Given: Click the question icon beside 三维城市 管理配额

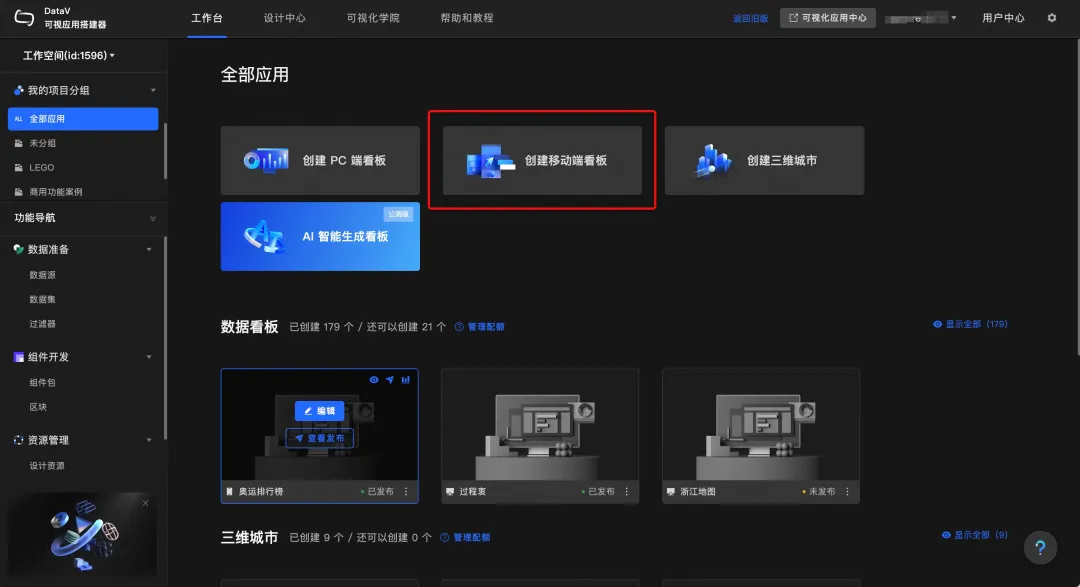Looking at the screenshot, I should (x=444, y=537).
